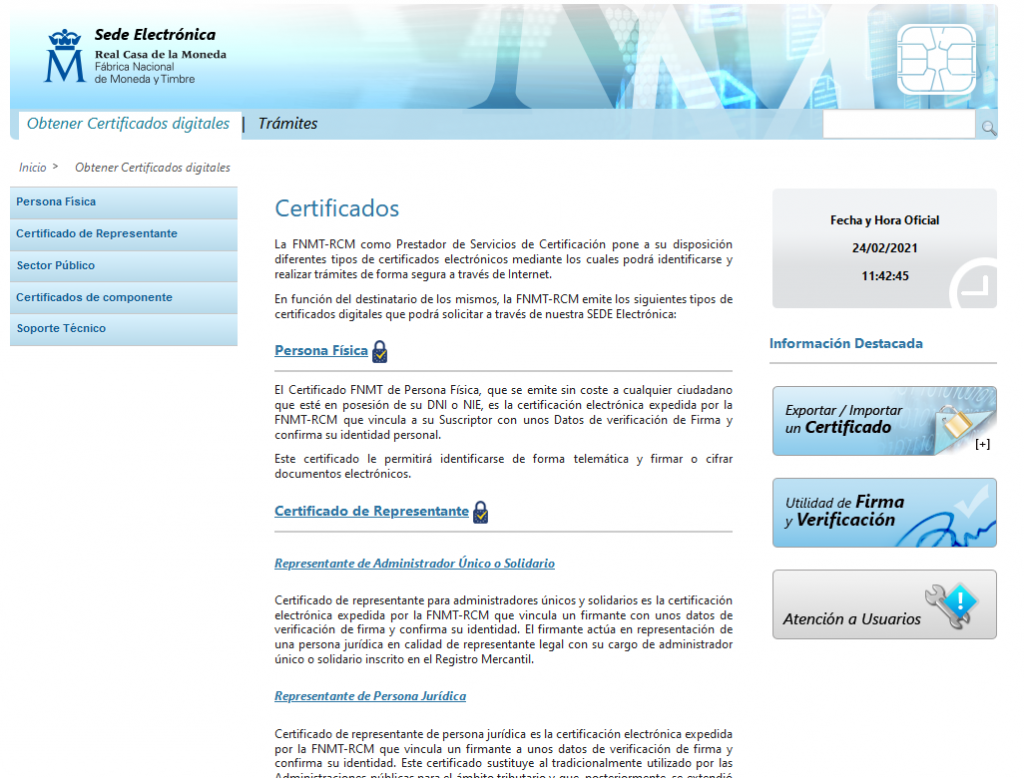Click the Sede Electrónica header title
This screenshot has height=778, width=1024.
point(155,35)
